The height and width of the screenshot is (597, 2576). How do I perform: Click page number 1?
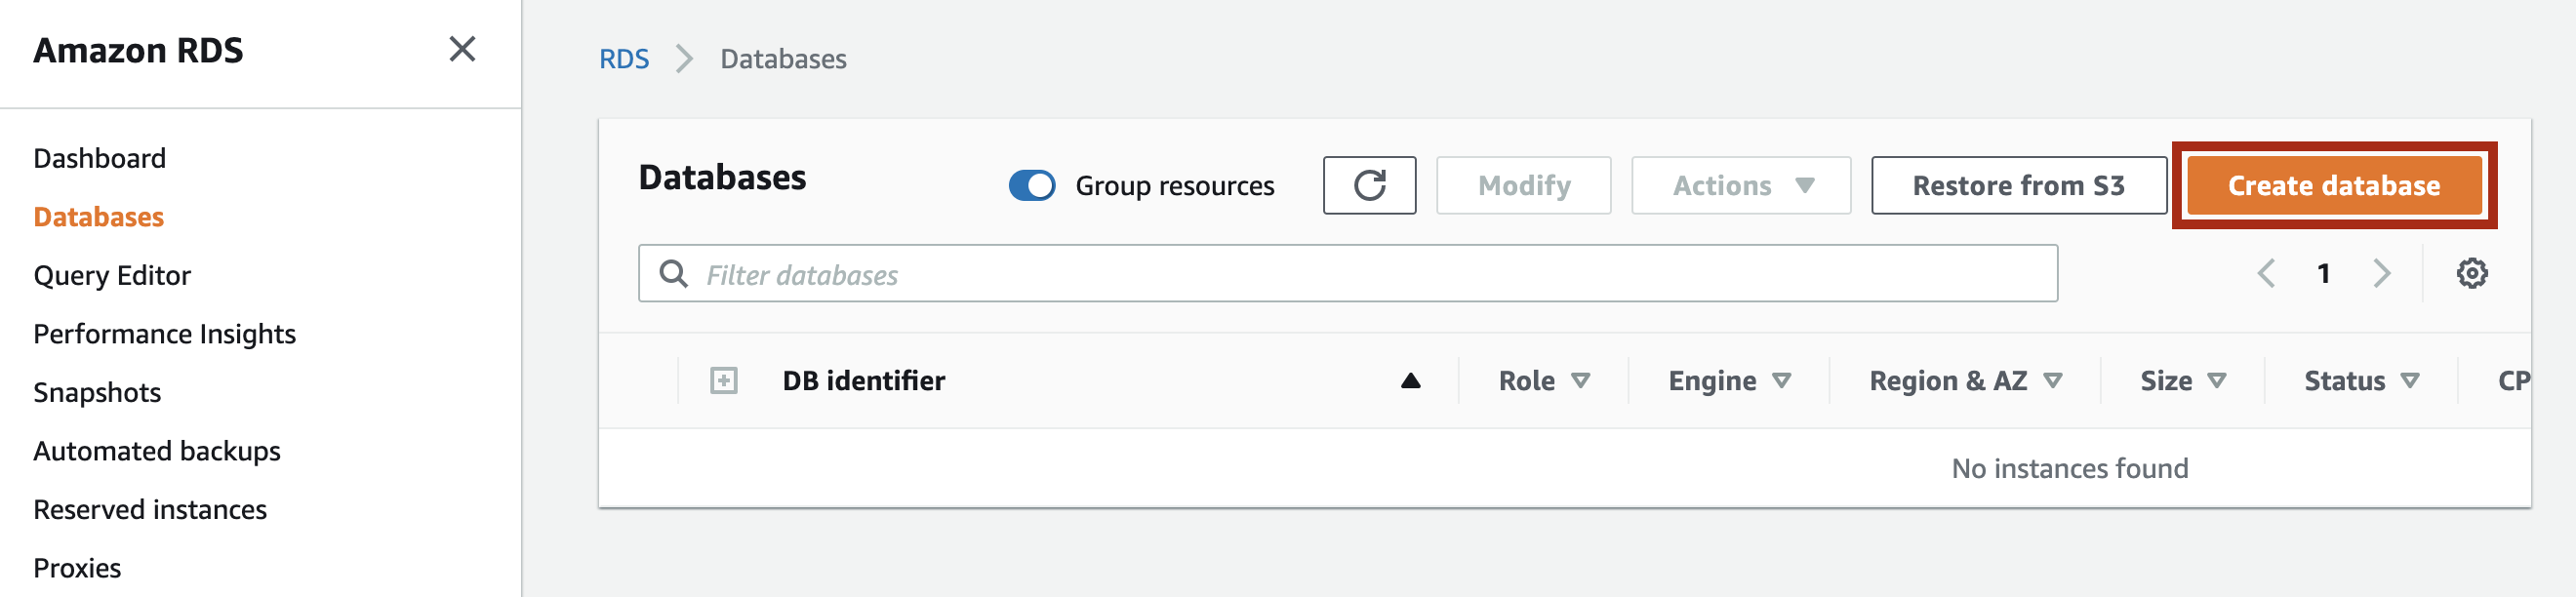2323,273
